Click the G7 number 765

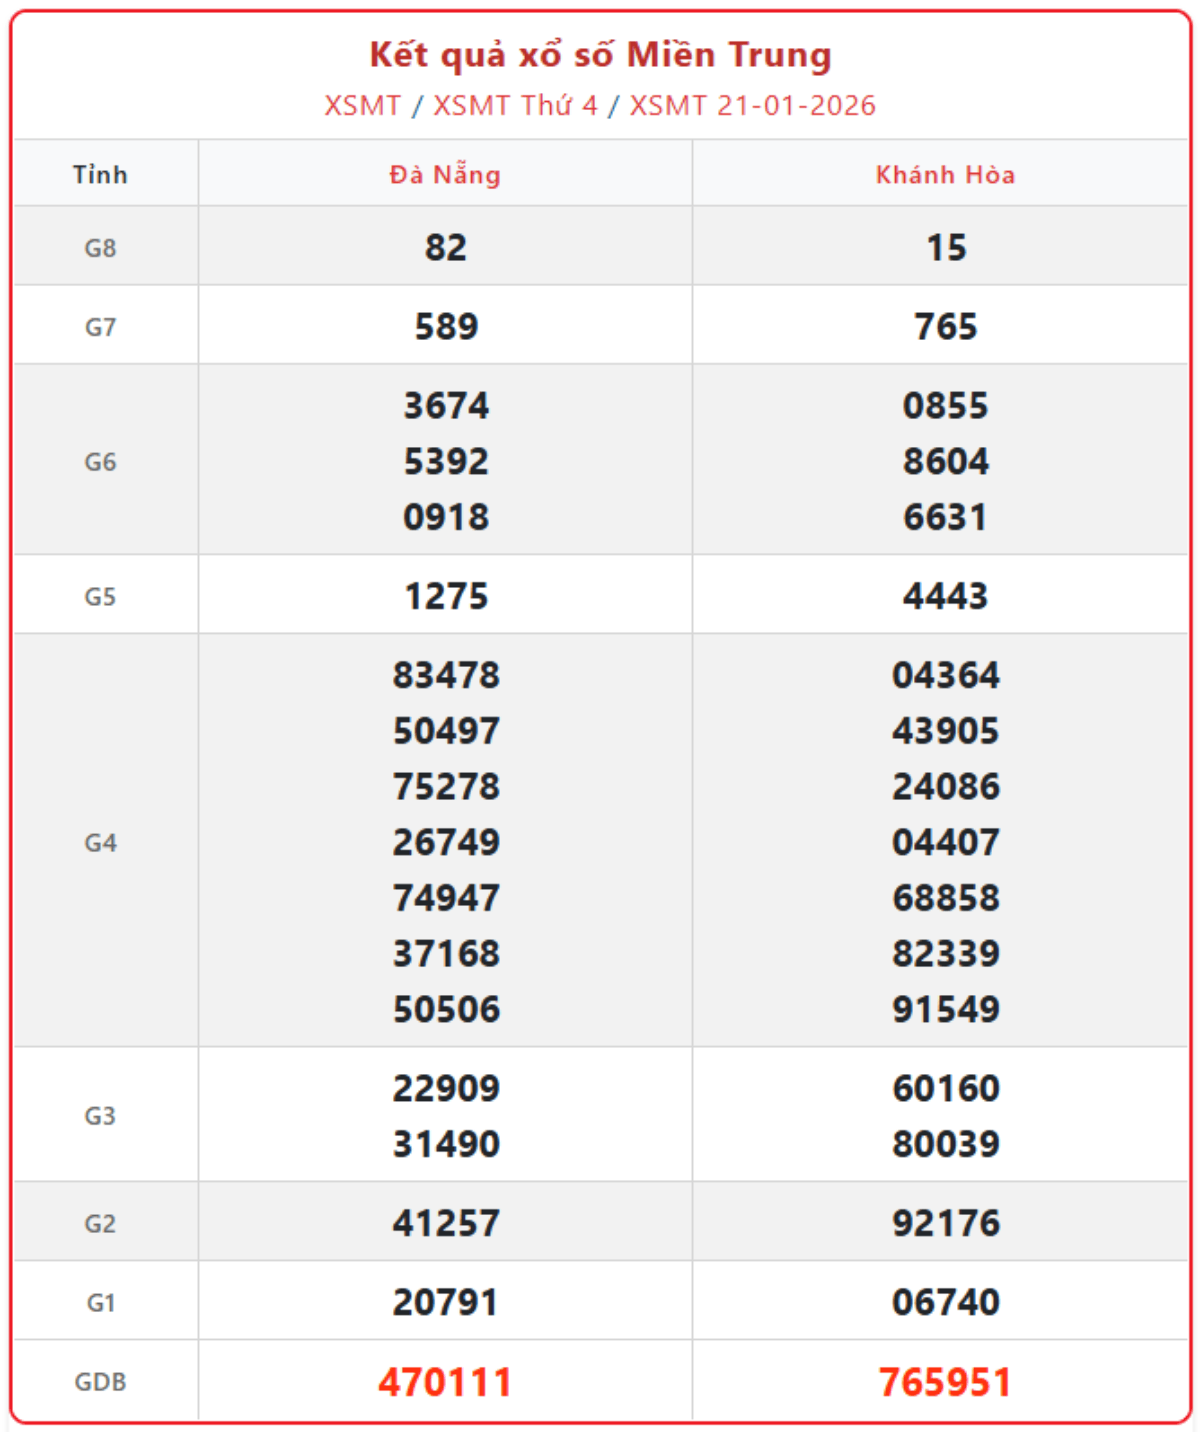(x=945, y=326)
